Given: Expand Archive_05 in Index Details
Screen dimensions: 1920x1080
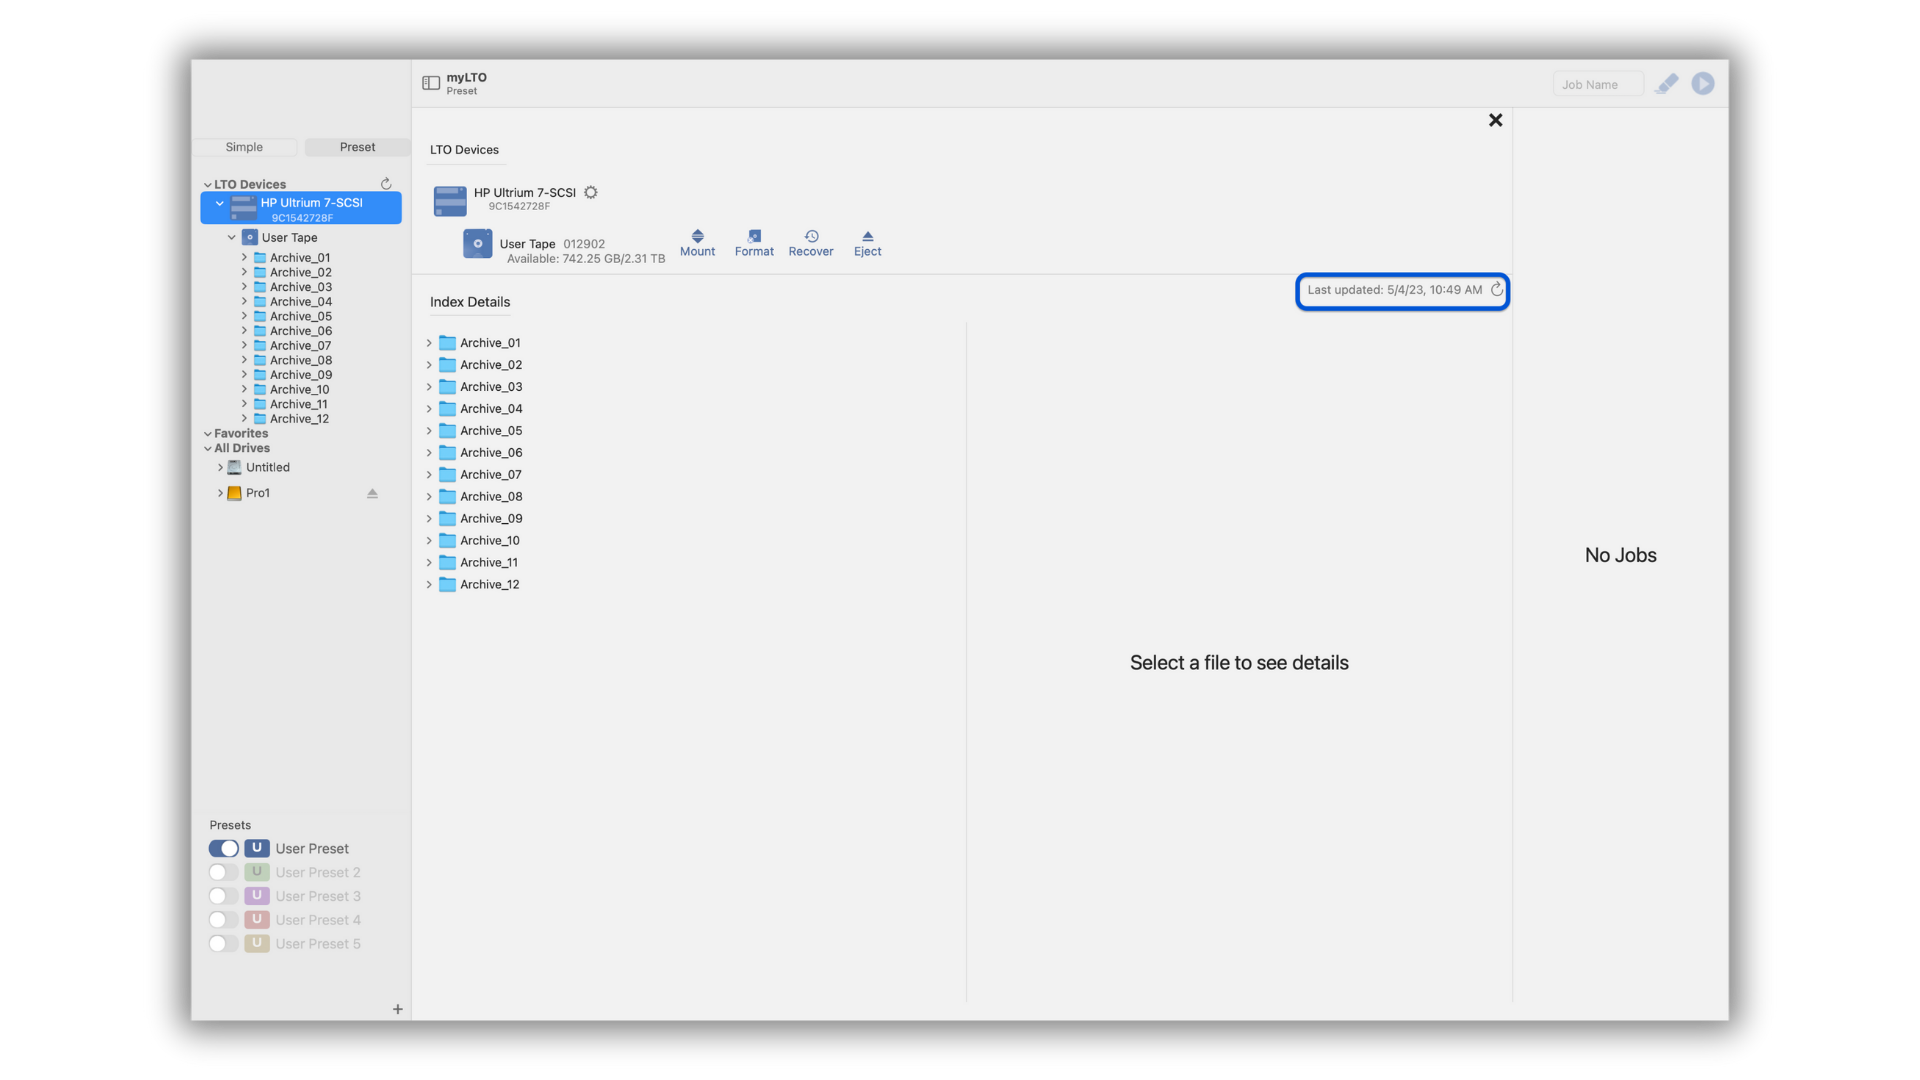Looking at the screenshot, I should (x=429, y=431).
